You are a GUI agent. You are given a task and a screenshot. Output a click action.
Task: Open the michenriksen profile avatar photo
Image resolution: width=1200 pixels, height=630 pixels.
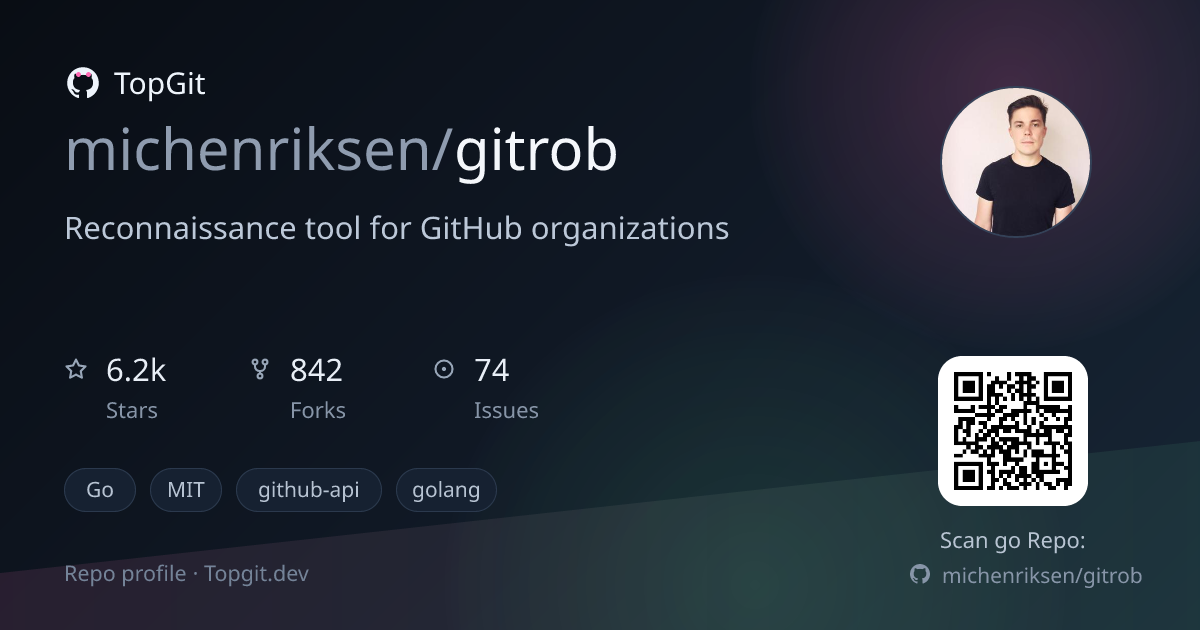pyautogui.click(x=1016, y=162)
